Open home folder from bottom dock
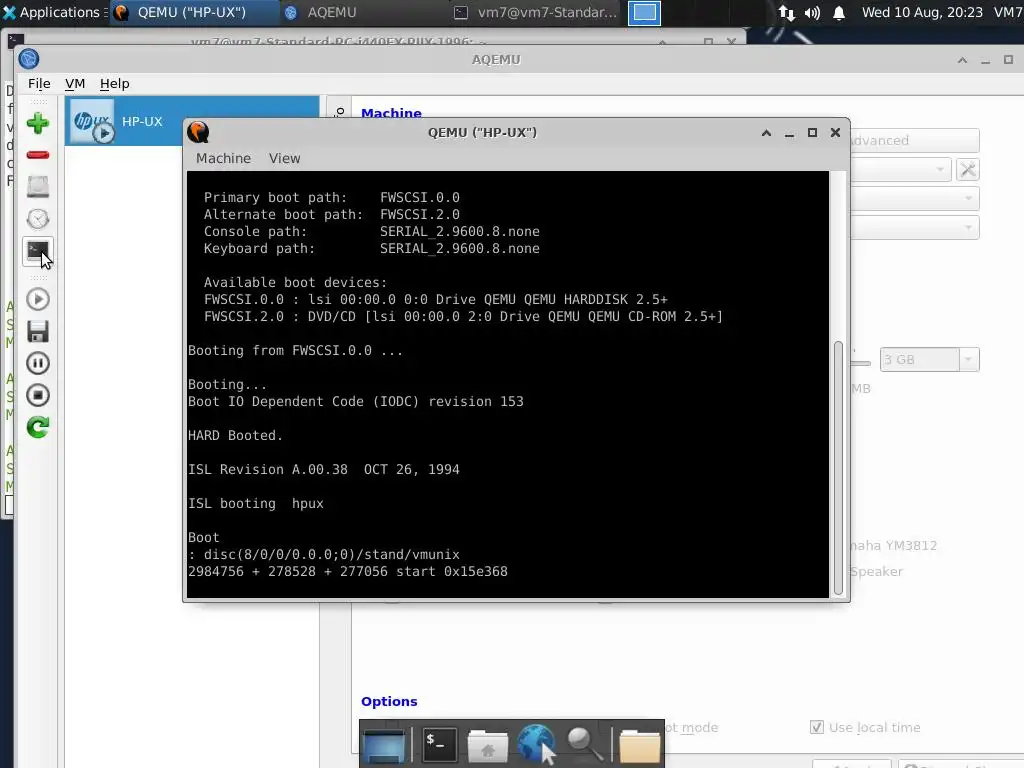 pos(487,744)
